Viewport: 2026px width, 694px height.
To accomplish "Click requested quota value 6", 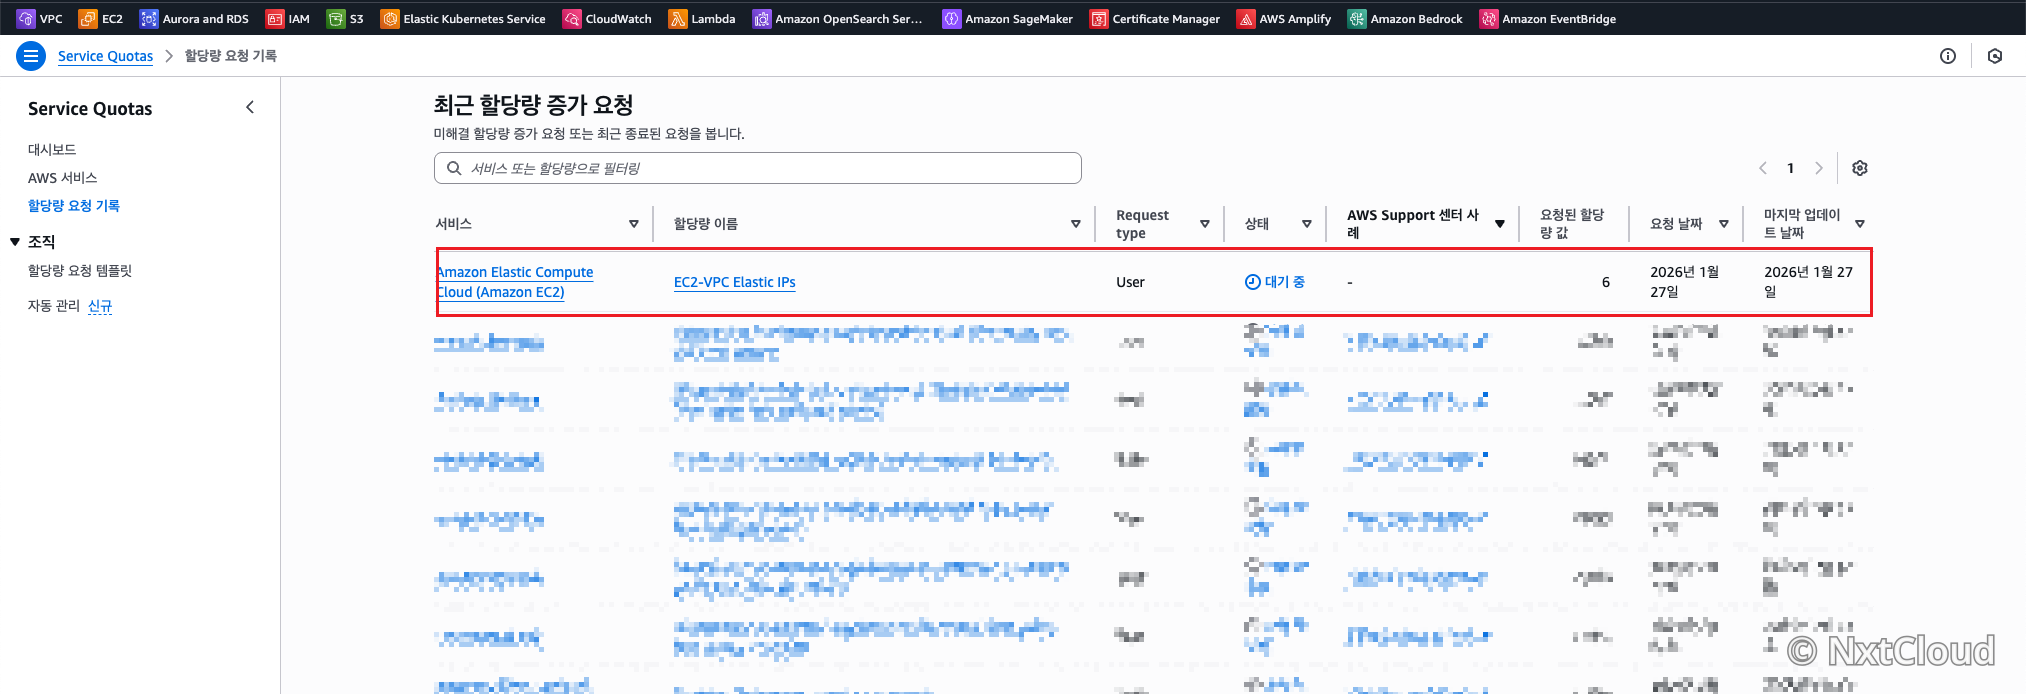I will 1606,282.
